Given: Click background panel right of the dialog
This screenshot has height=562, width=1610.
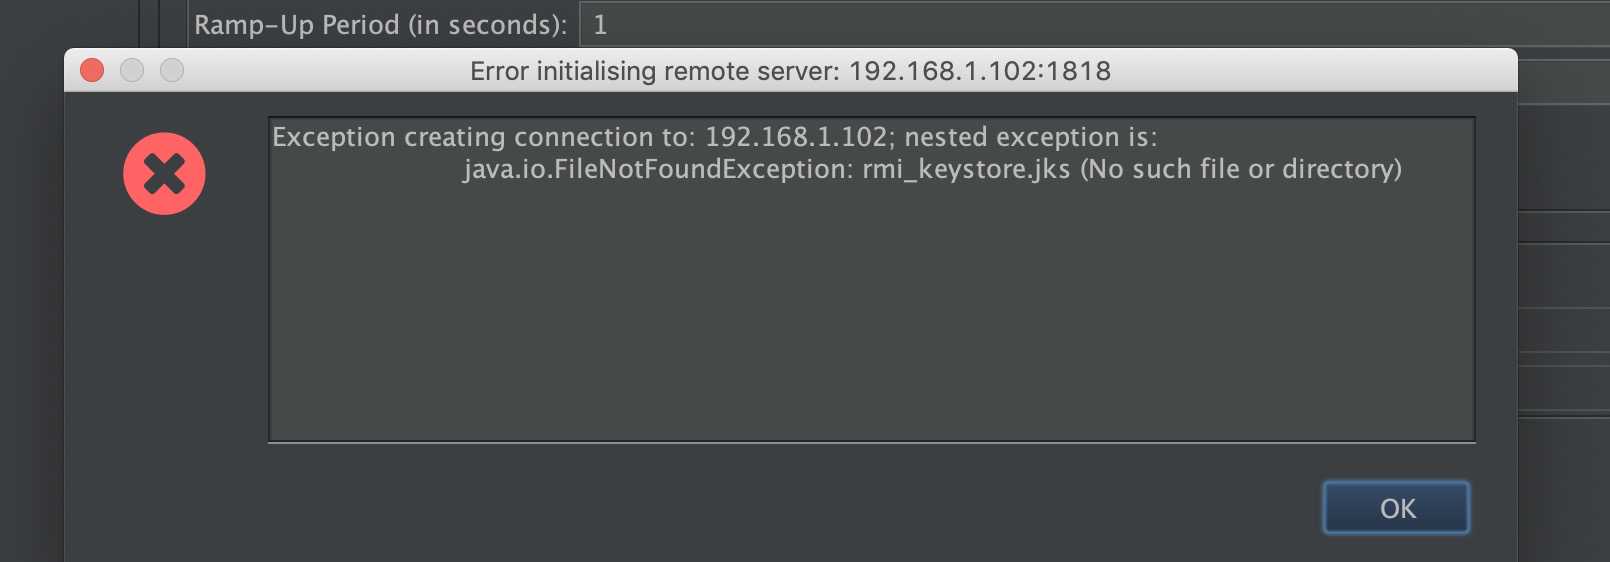Looking at the screenshot, I should [x=1564, y=300].
